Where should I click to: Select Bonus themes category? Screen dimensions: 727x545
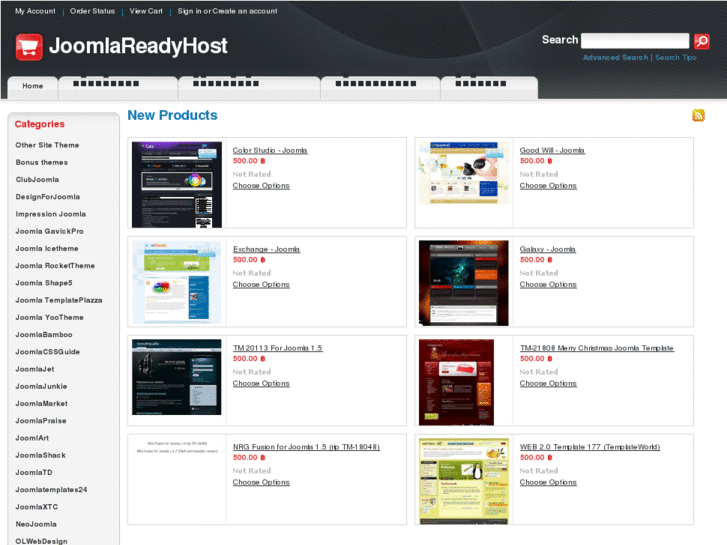tap(42, 162)
